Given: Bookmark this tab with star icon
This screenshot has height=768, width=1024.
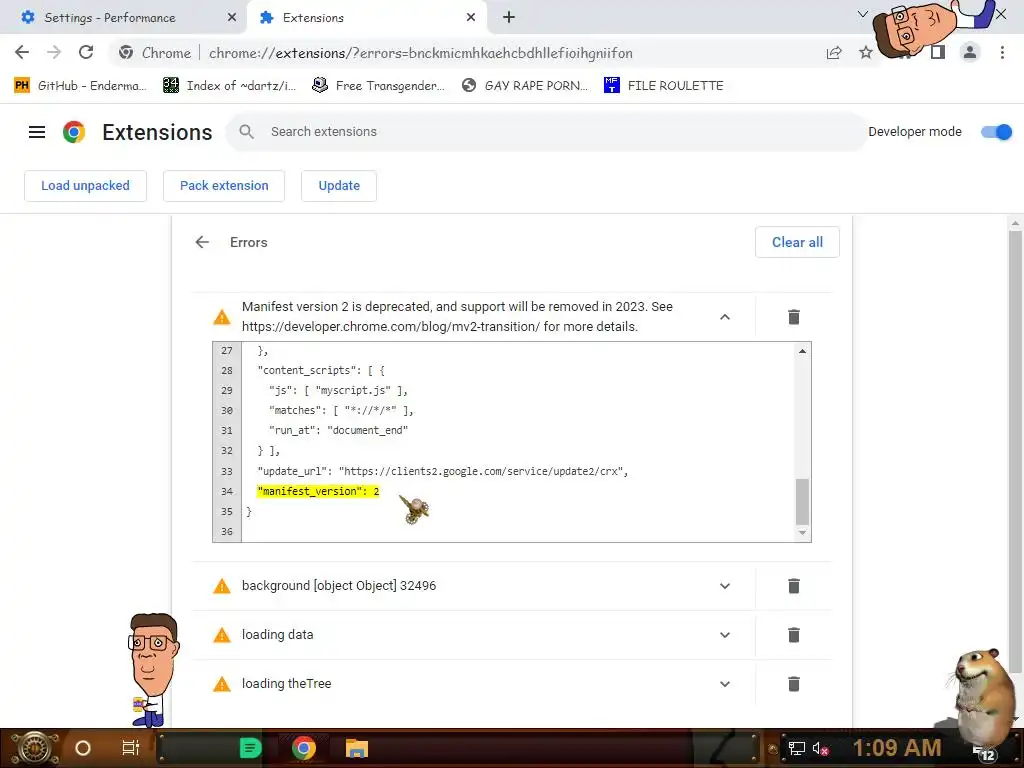Looking at the screenshot, I should 866,53.
